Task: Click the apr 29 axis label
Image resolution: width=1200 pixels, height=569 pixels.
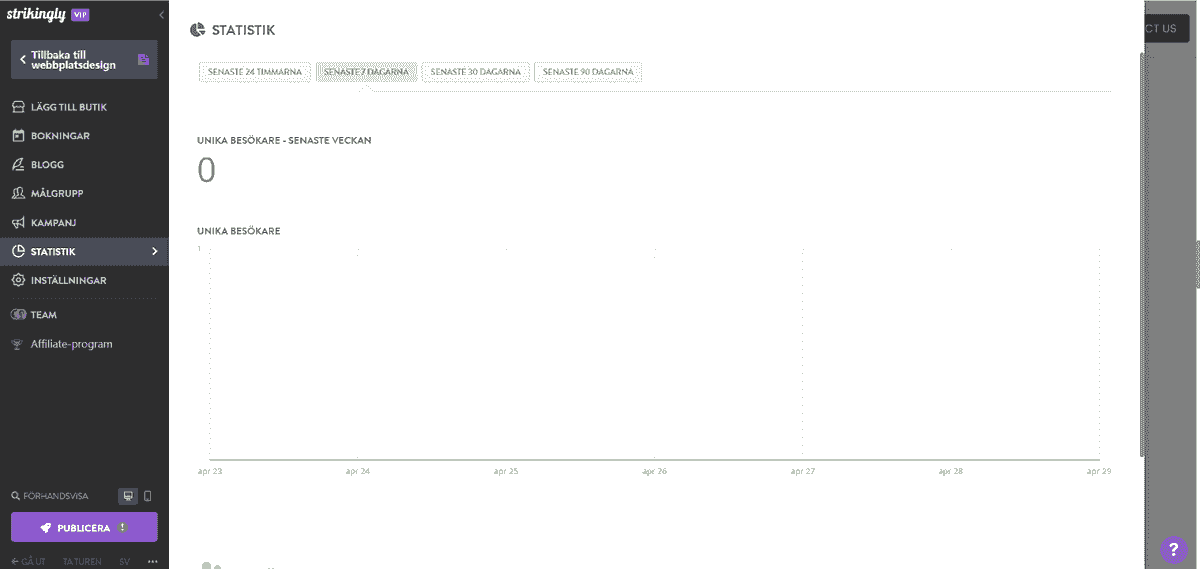Action: [1099, 470]
